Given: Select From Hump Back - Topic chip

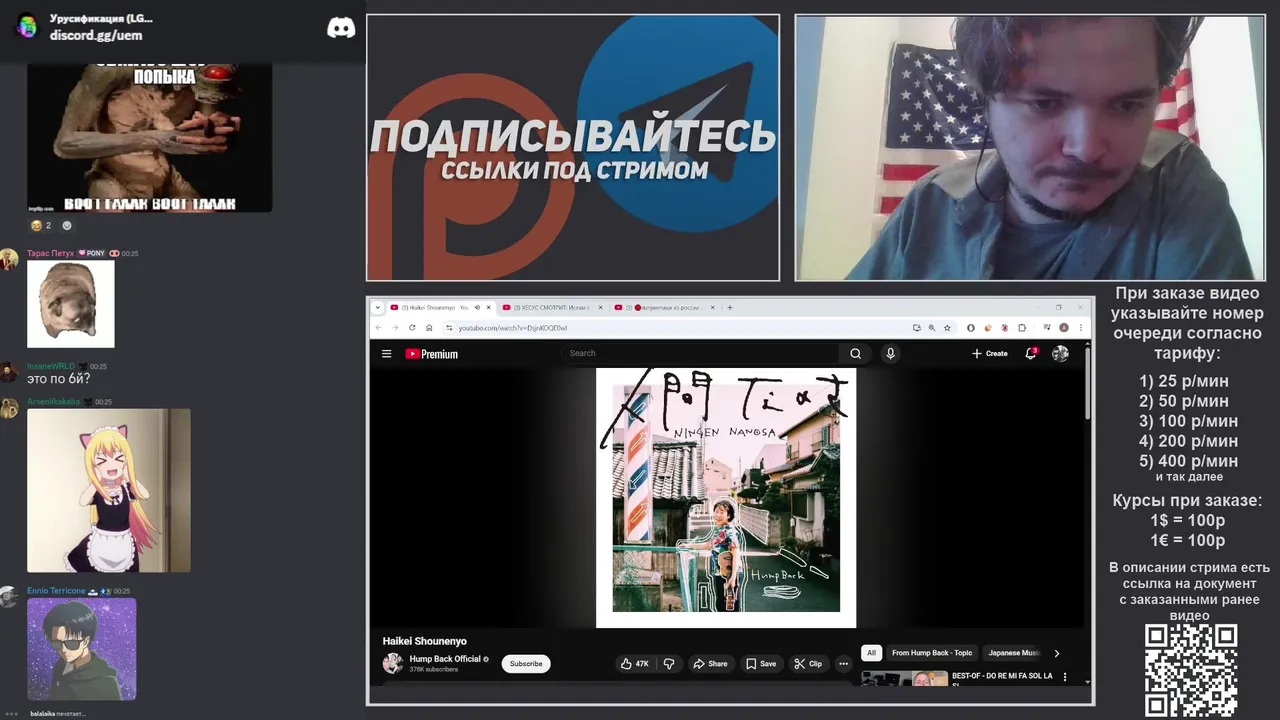Looking at the screenshot, I should pyautogui.click(x=932, y=653).
